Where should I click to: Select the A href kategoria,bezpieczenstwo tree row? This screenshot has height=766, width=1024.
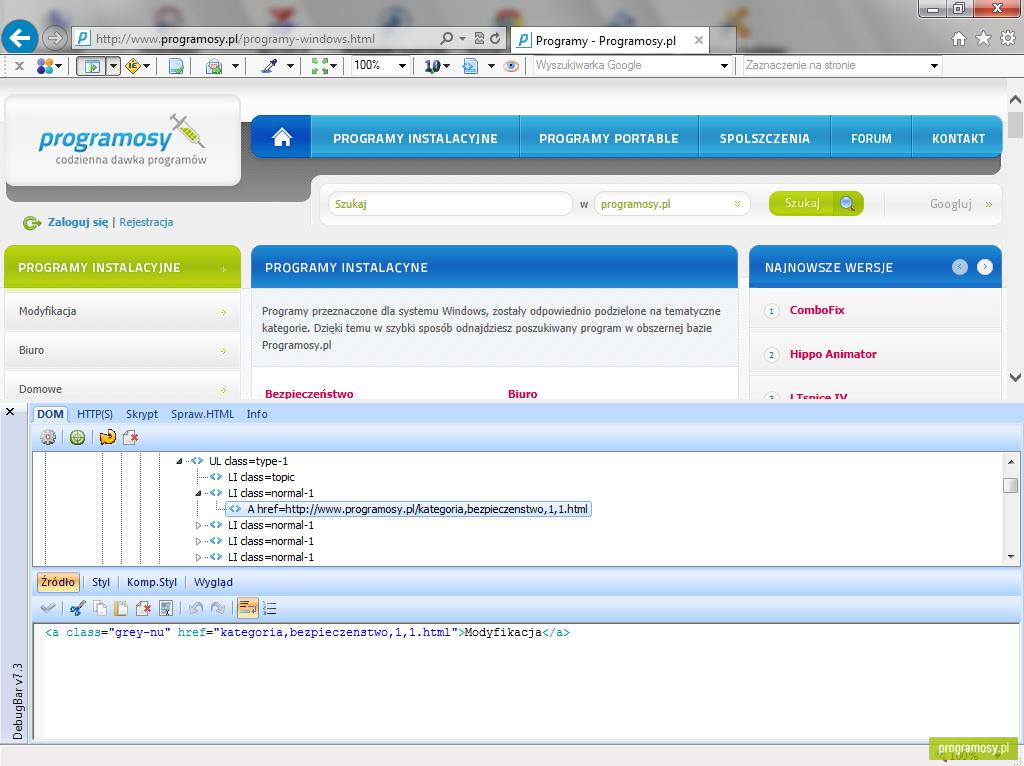tap(409, 509)
